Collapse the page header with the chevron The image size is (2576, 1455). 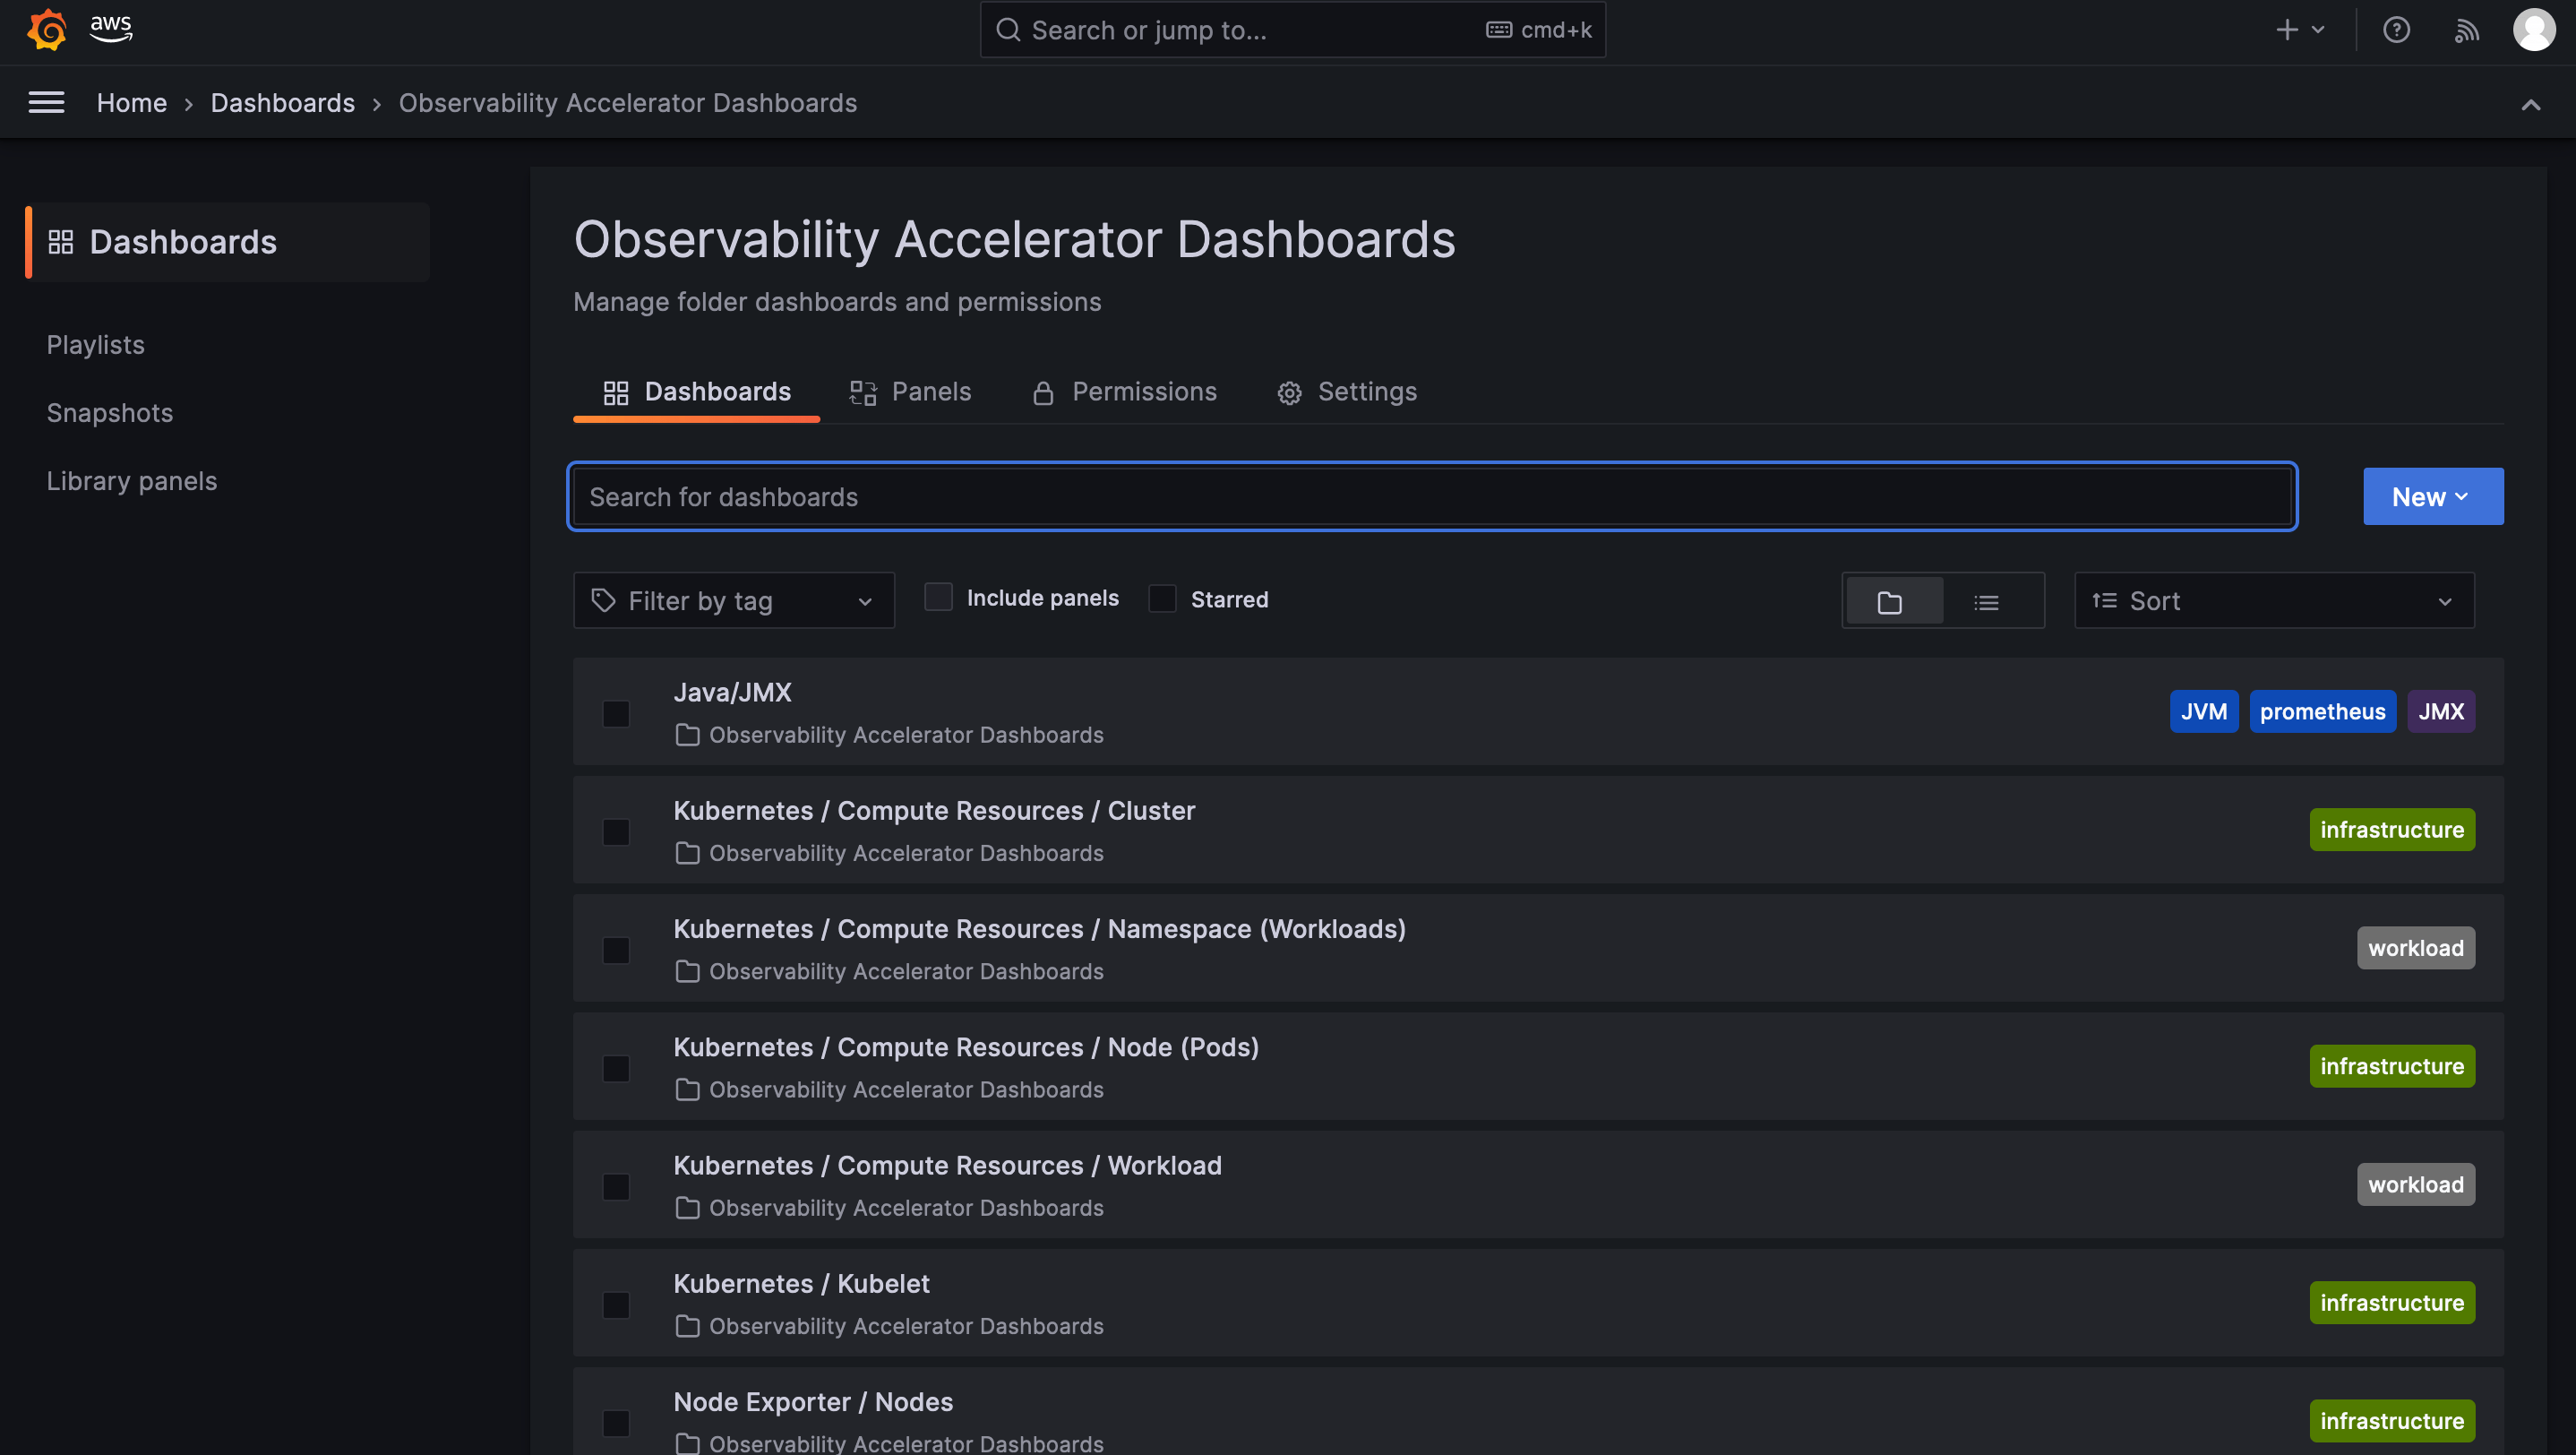2532,105
